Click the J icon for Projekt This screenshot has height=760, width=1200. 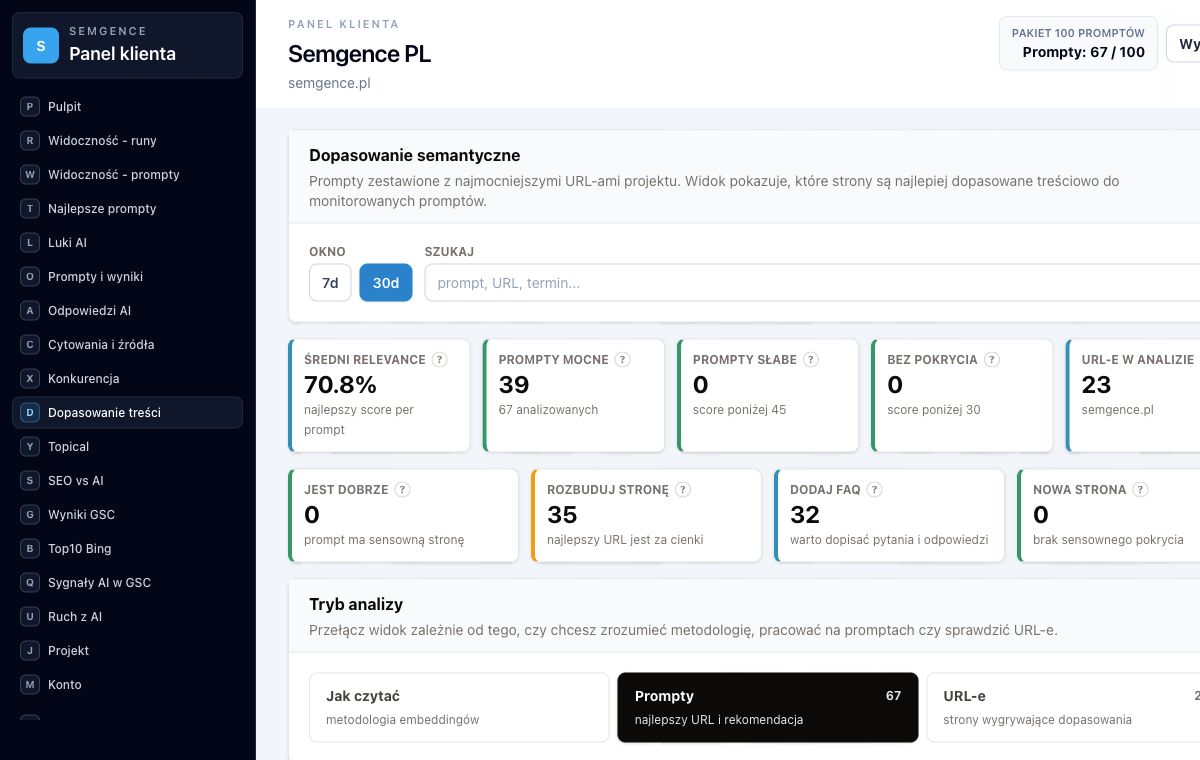tap(30, 650)
